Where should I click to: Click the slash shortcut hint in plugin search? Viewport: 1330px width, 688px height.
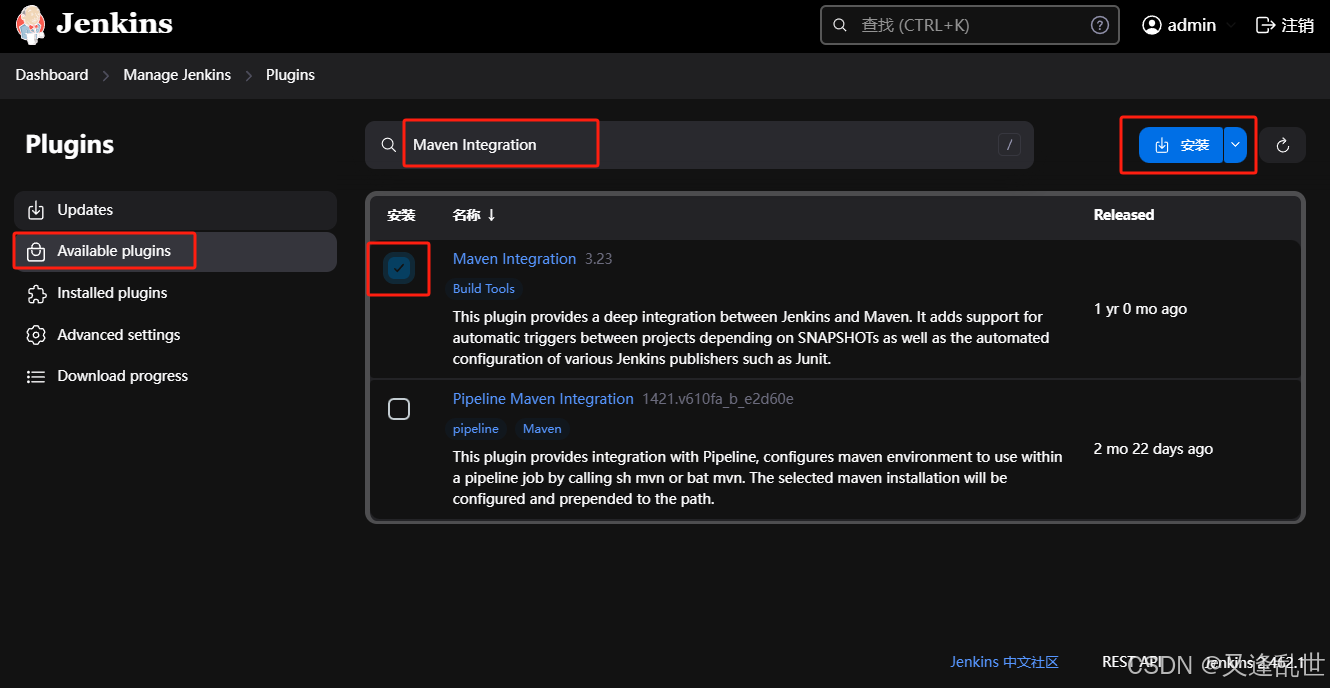point(1009,145)
